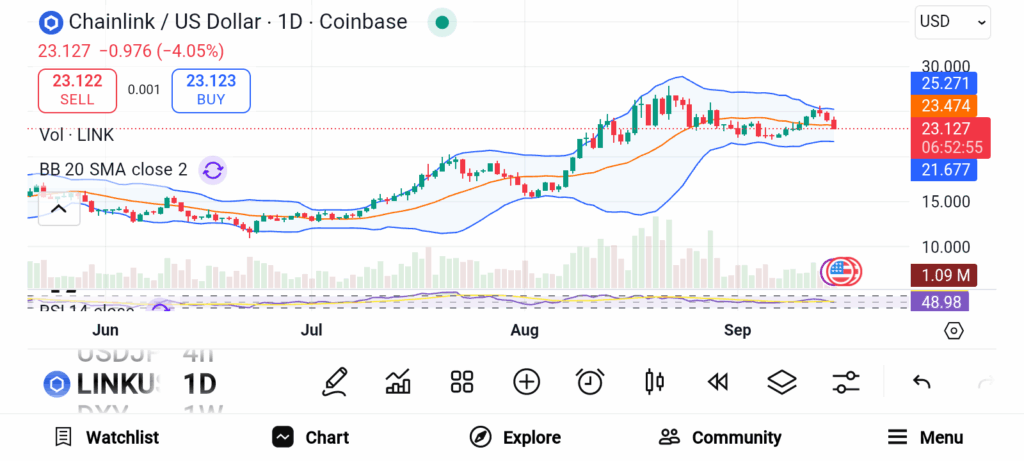Open the USD currency dropdown
The width and height of the screenshot is (1024, 461).
click(952, 21)
